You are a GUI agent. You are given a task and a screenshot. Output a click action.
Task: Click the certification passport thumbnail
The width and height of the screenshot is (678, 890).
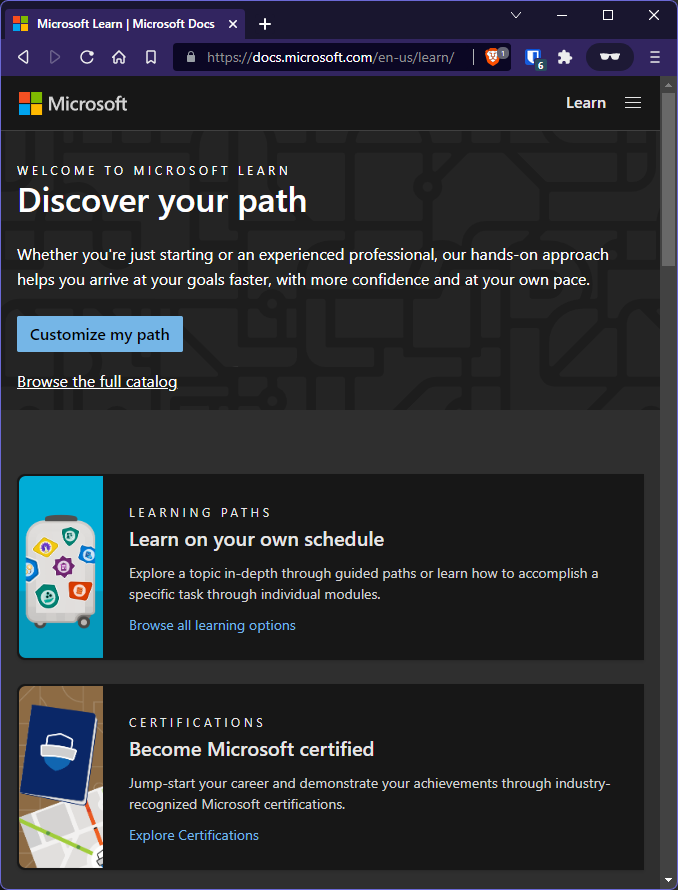(61, 777)
